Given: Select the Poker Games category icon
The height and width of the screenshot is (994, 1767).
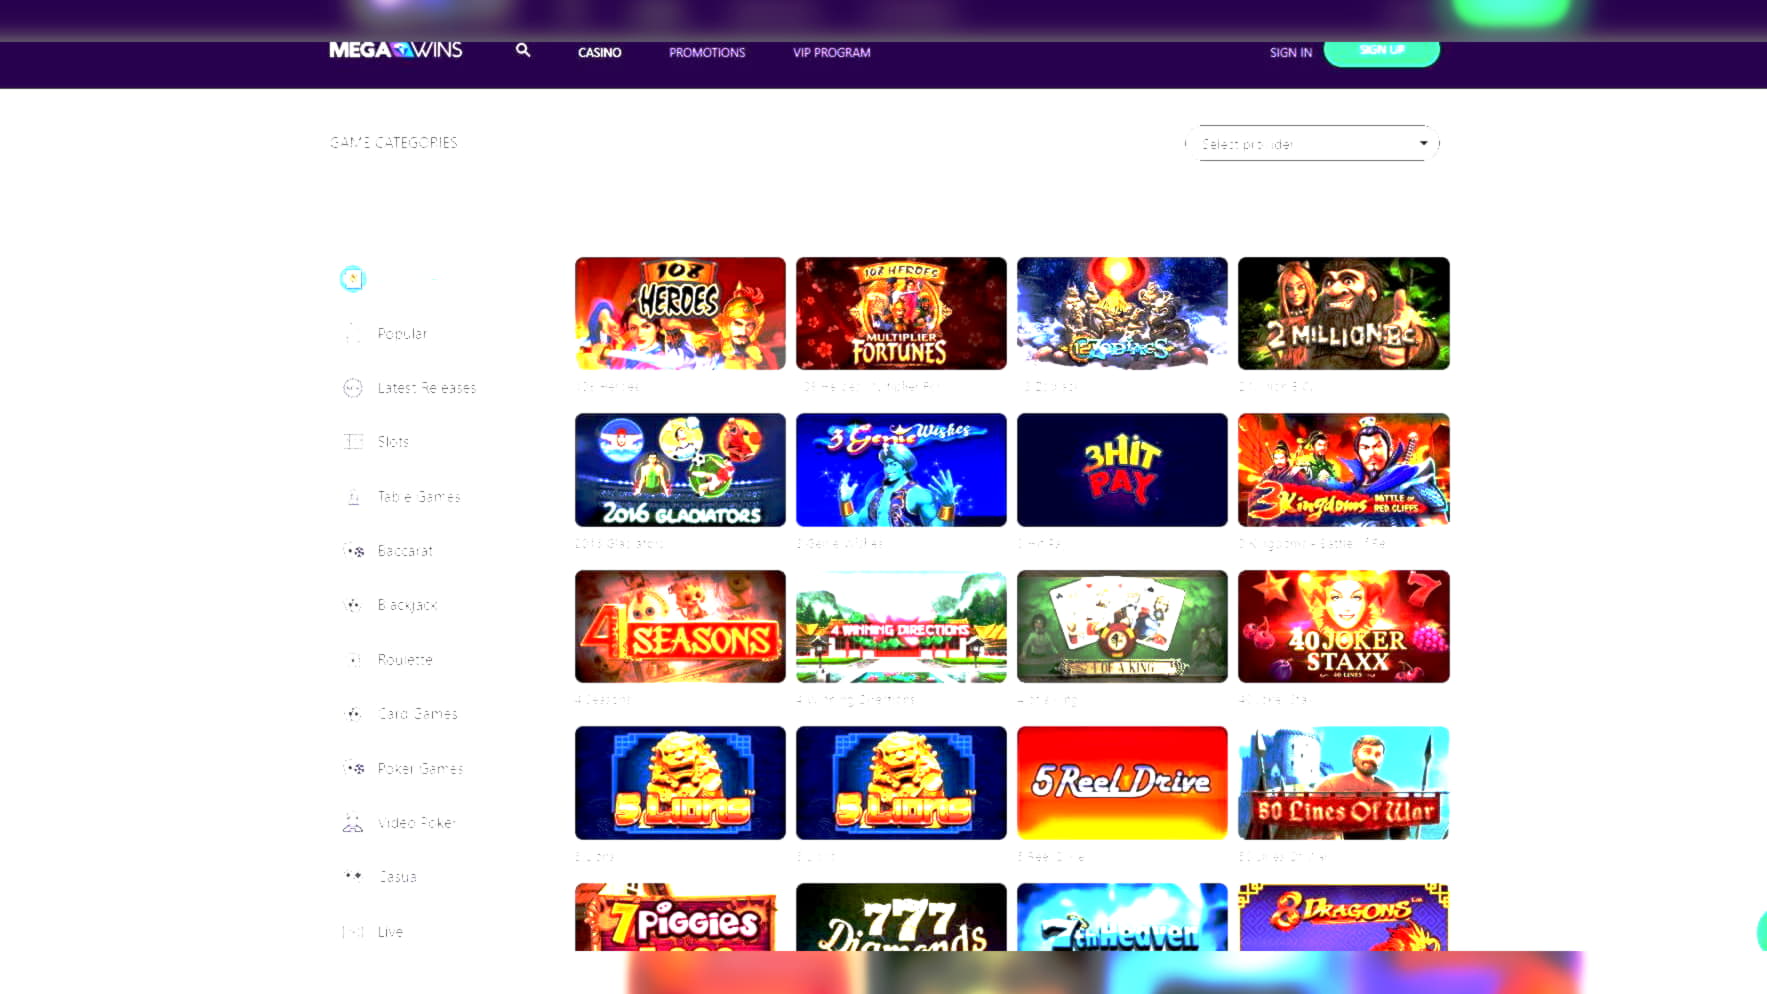Looking at the screenshot, I should tap(353, 769).
